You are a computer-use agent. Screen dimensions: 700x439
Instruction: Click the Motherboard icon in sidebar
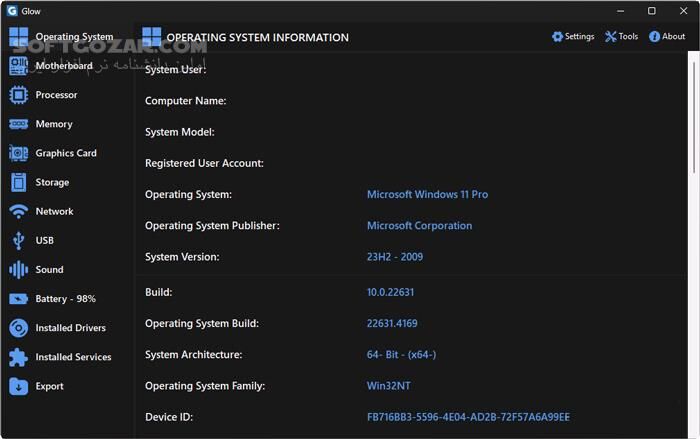[18, 66]
